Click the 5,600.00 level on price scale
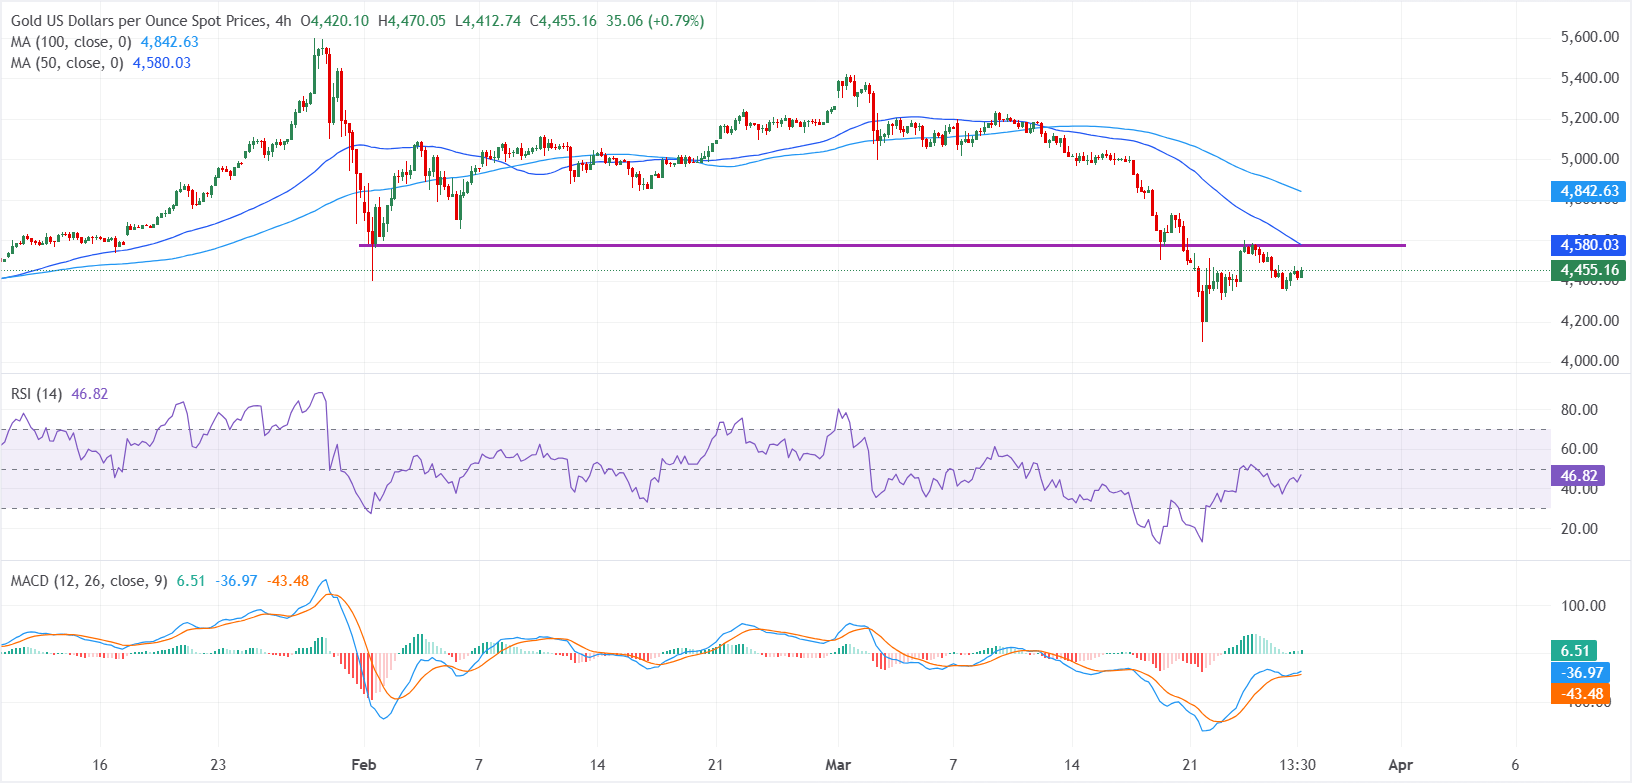 (1589, 37)
